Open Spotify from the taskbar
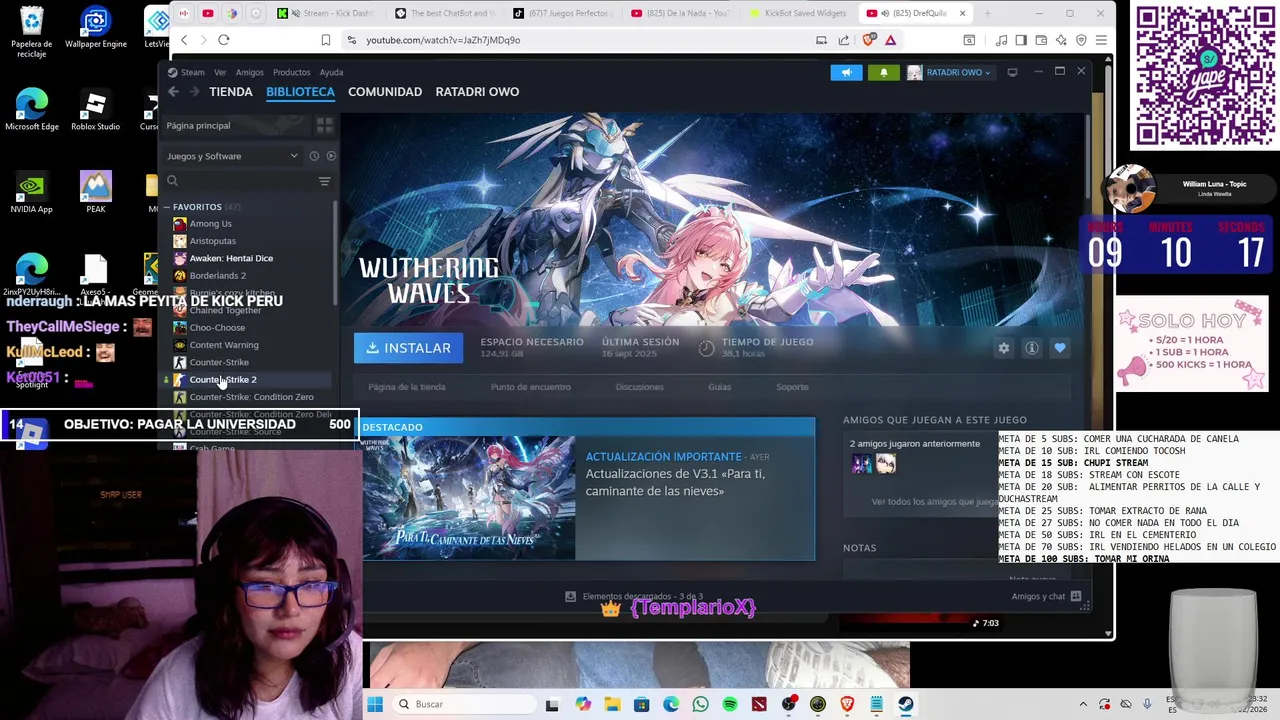The width and height of the screenshot is (1280, 720). (x=730, y=704)
